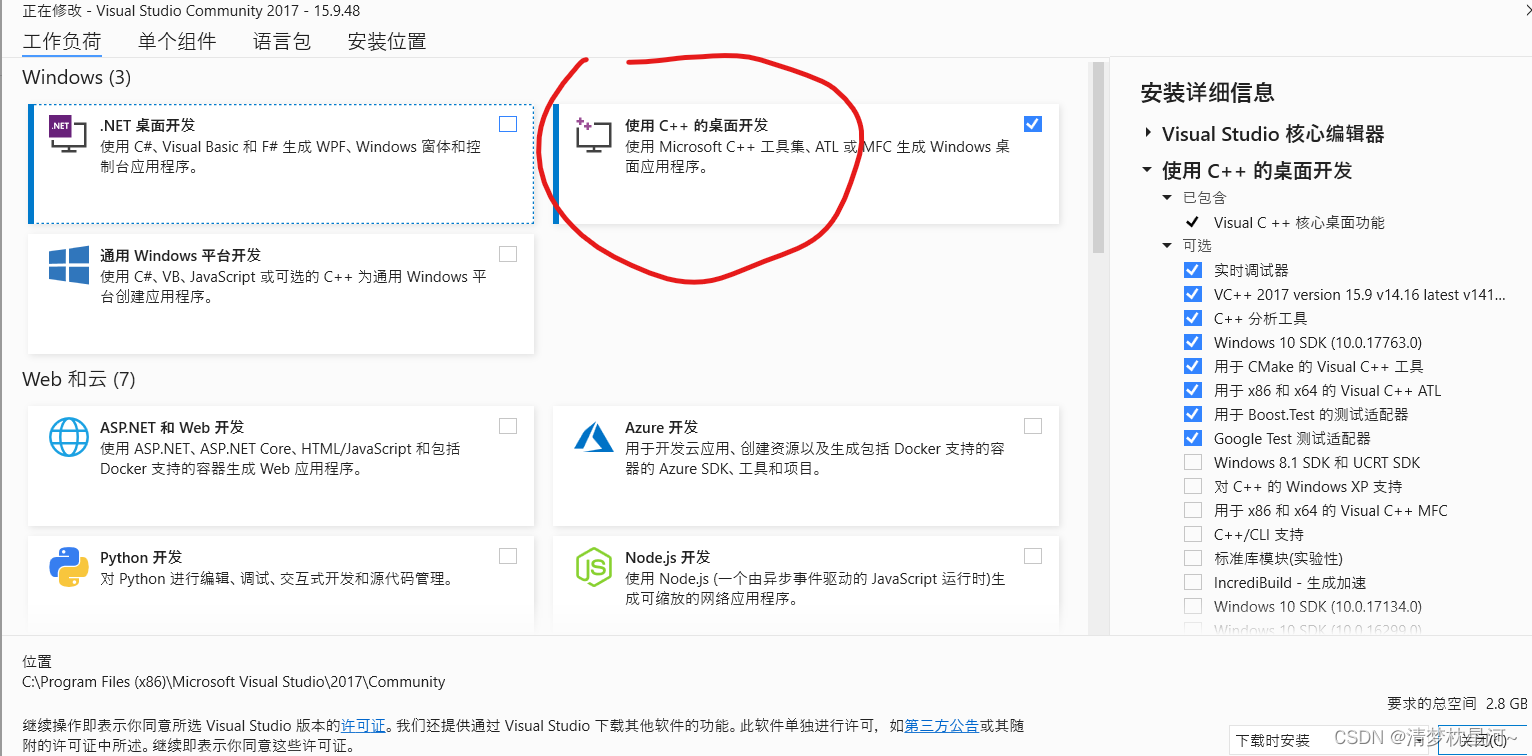Toggle 用于 Boost.Test 的测试适配器 checkbox
Image resolution: width=1532 pixels, height=756 pixels.
[1192, 414]
